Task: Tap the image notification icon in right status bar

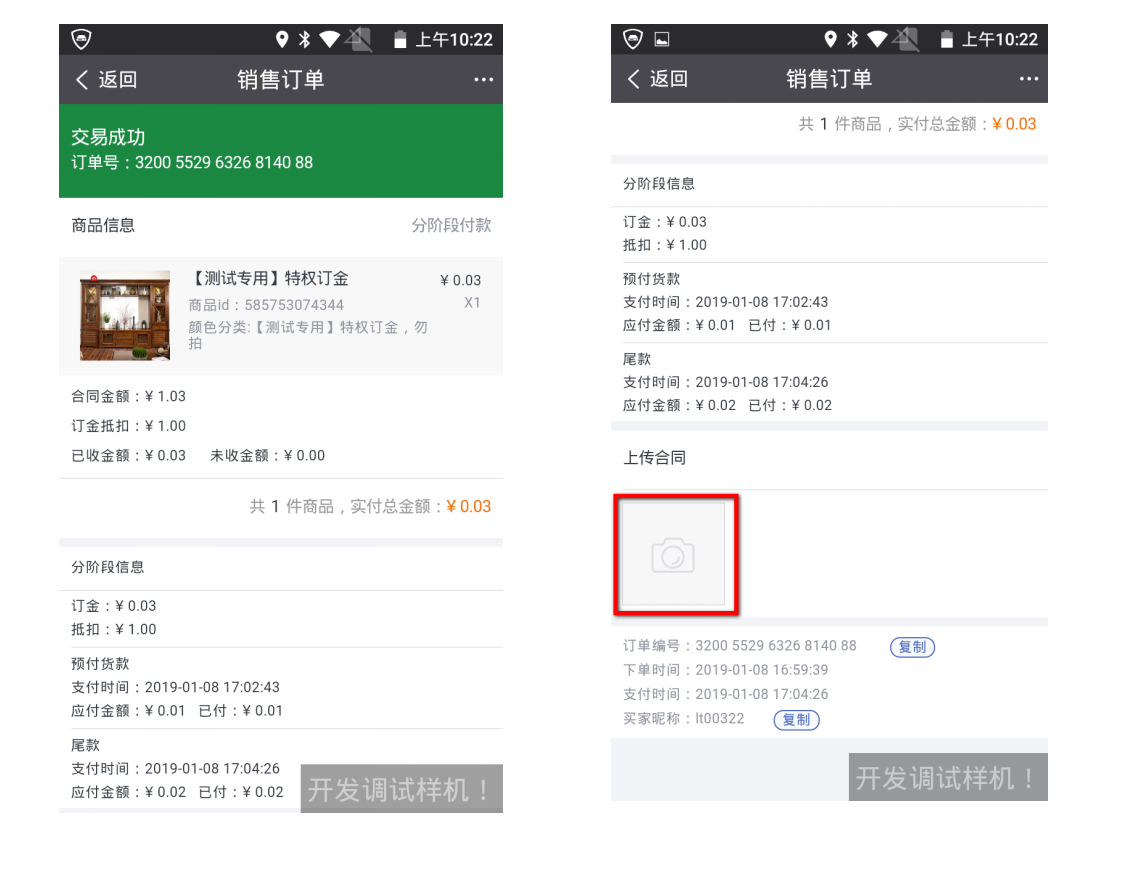Action: 661,40
